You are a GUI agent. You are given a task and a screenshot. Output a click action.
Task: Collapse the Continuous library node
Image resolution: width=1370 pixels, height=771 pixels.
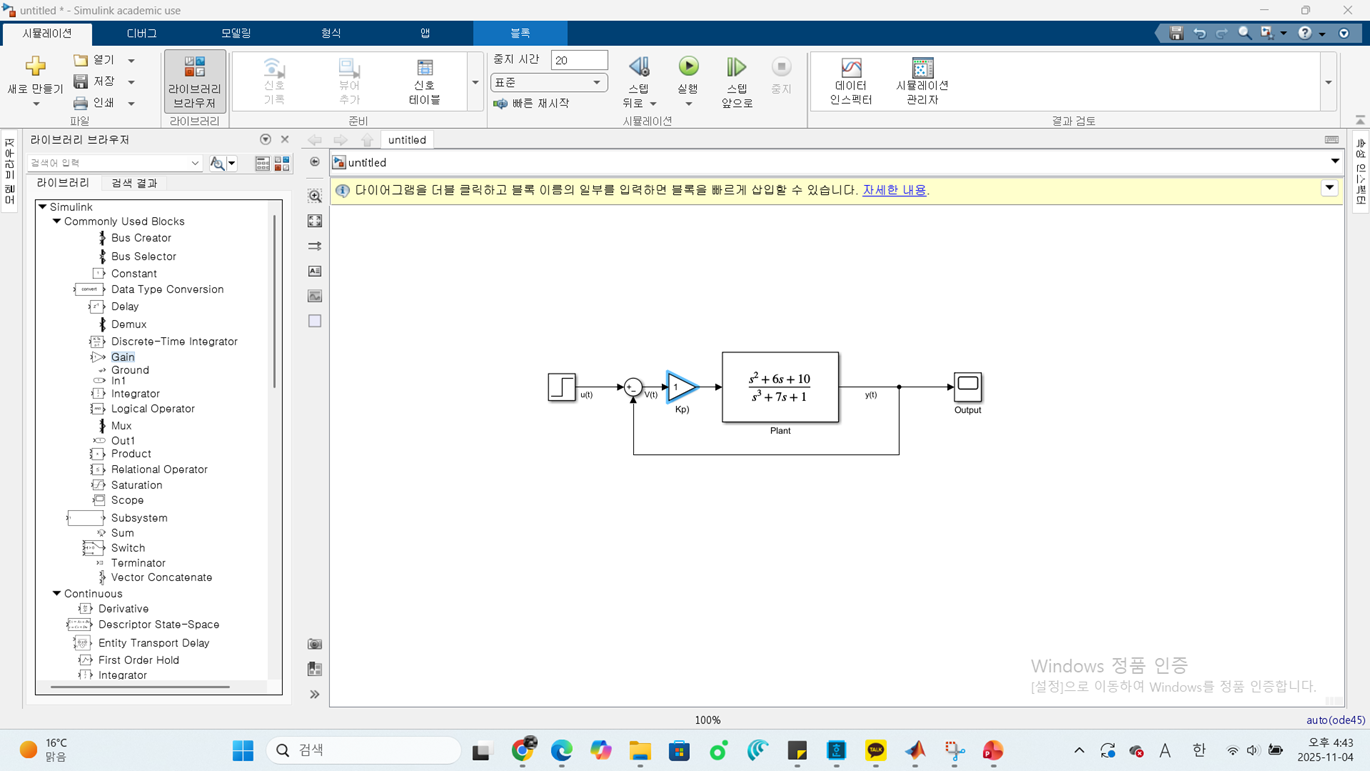click(x=57, y=594)
